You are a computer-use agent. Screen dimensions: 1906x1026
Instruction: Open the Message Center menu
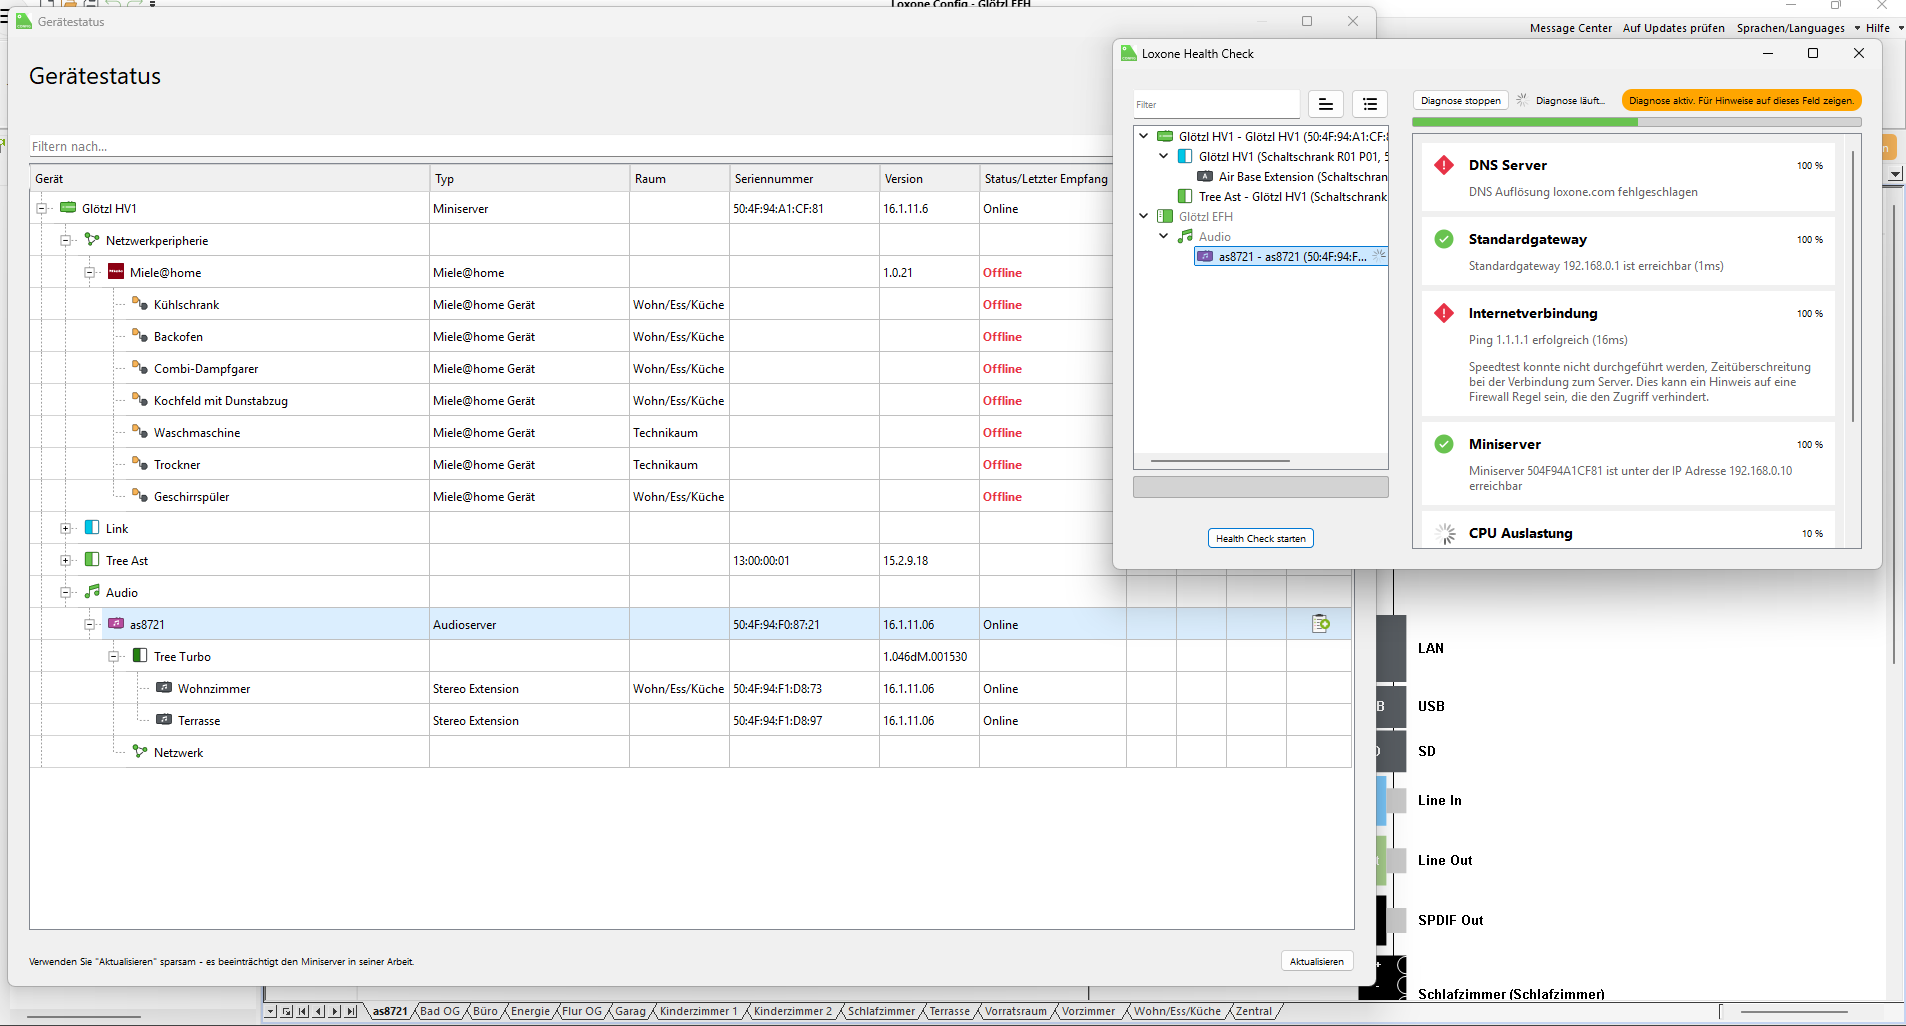point(1570,28)
